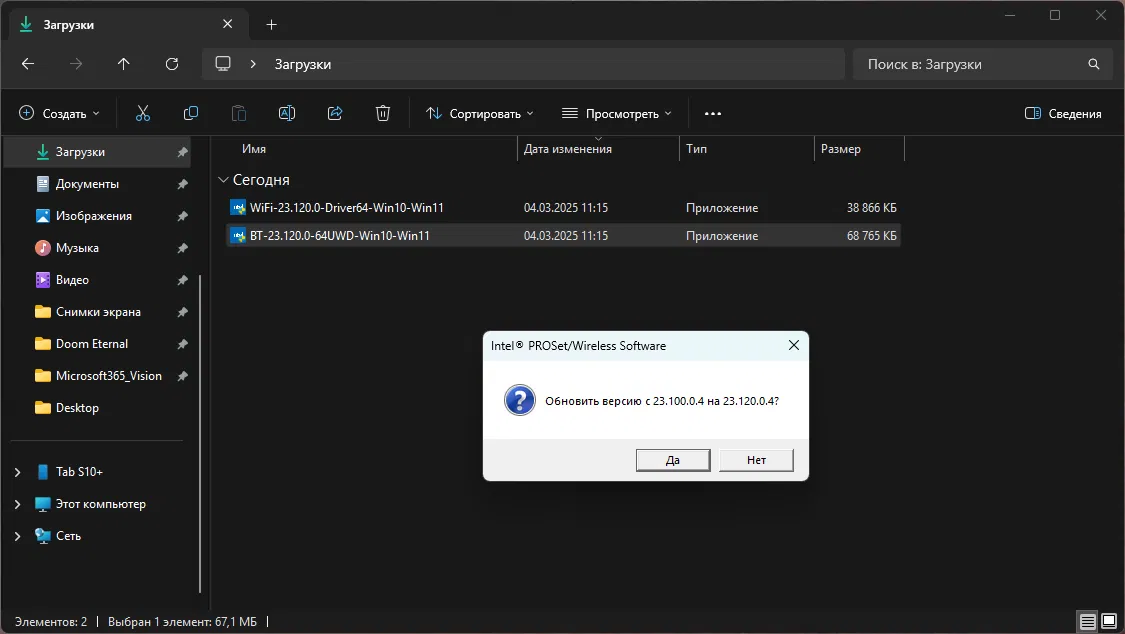Confirm update with Да button
The height and width of the screenshot is (634, 1125).
click(x=673, y=460)
